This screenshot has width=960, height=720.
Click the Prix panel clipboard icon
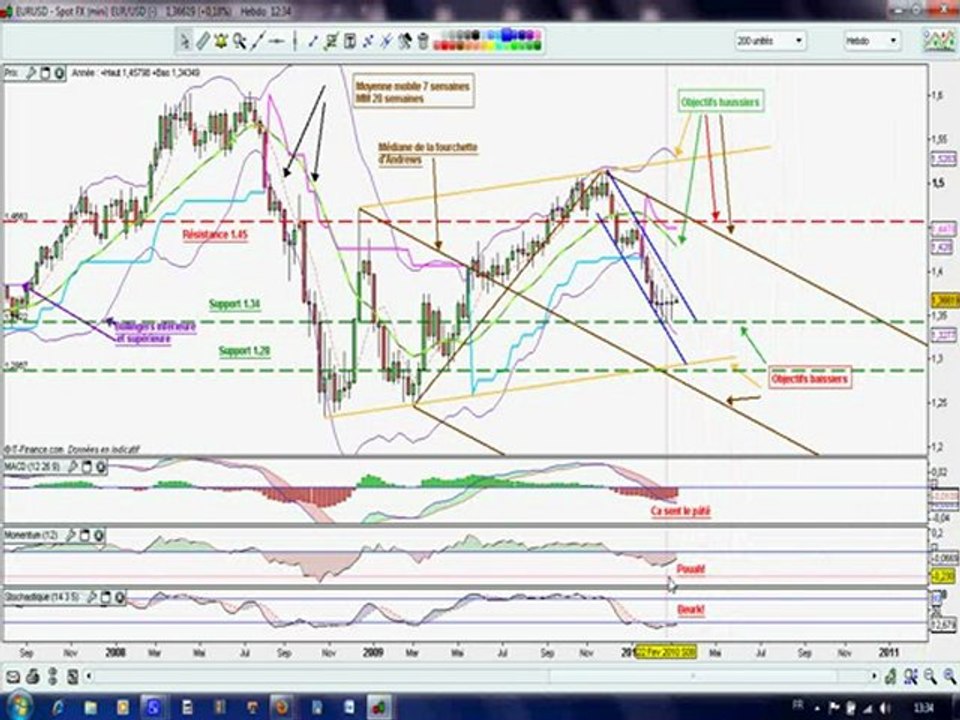[x=45, y=73]
